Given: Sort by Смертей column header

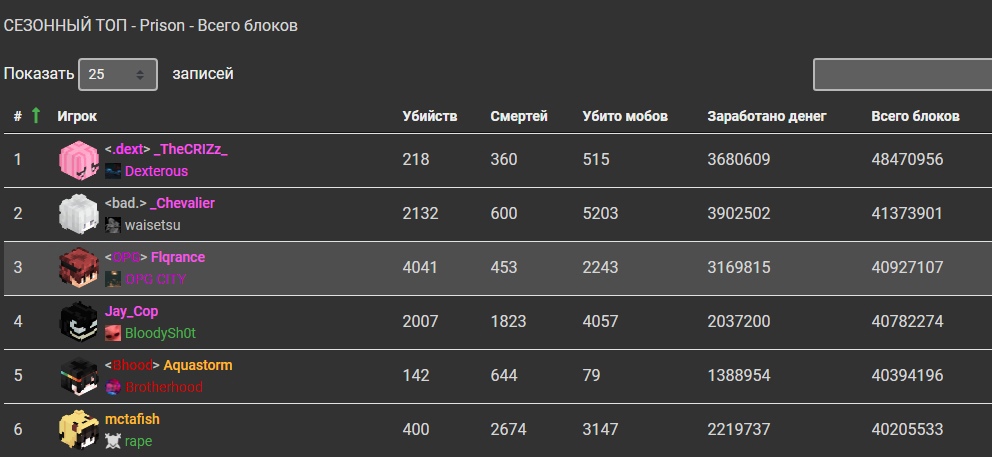Looking at the screenshot, I should tap(519, 116).
